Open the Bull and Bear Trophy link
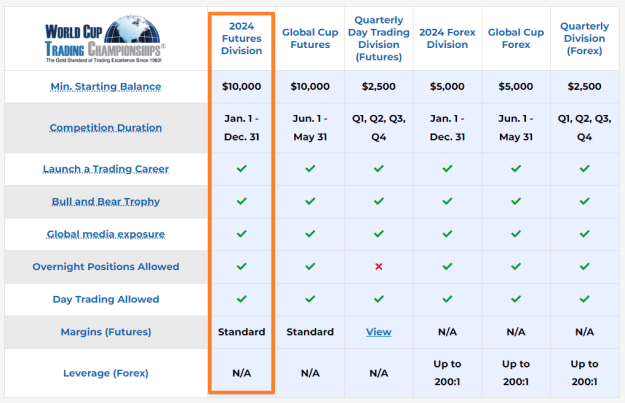This screenshot has width=625, height=403. pyautogui.click(x=106, y=202)
